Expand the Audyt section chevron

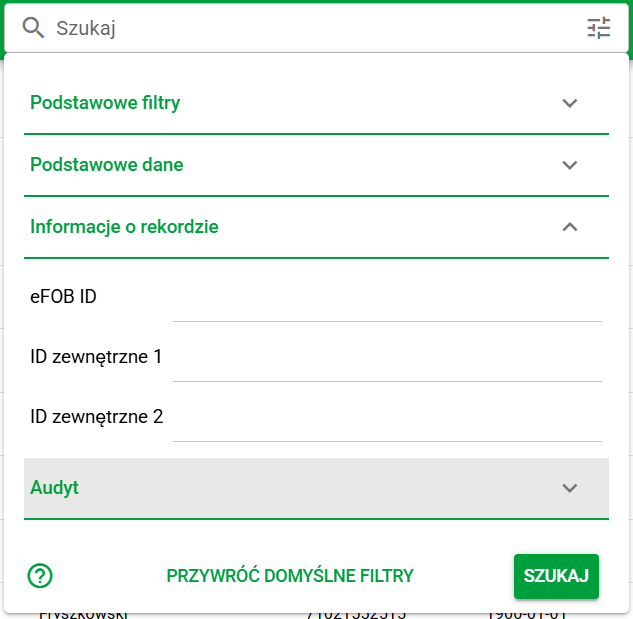click(570, 488)
